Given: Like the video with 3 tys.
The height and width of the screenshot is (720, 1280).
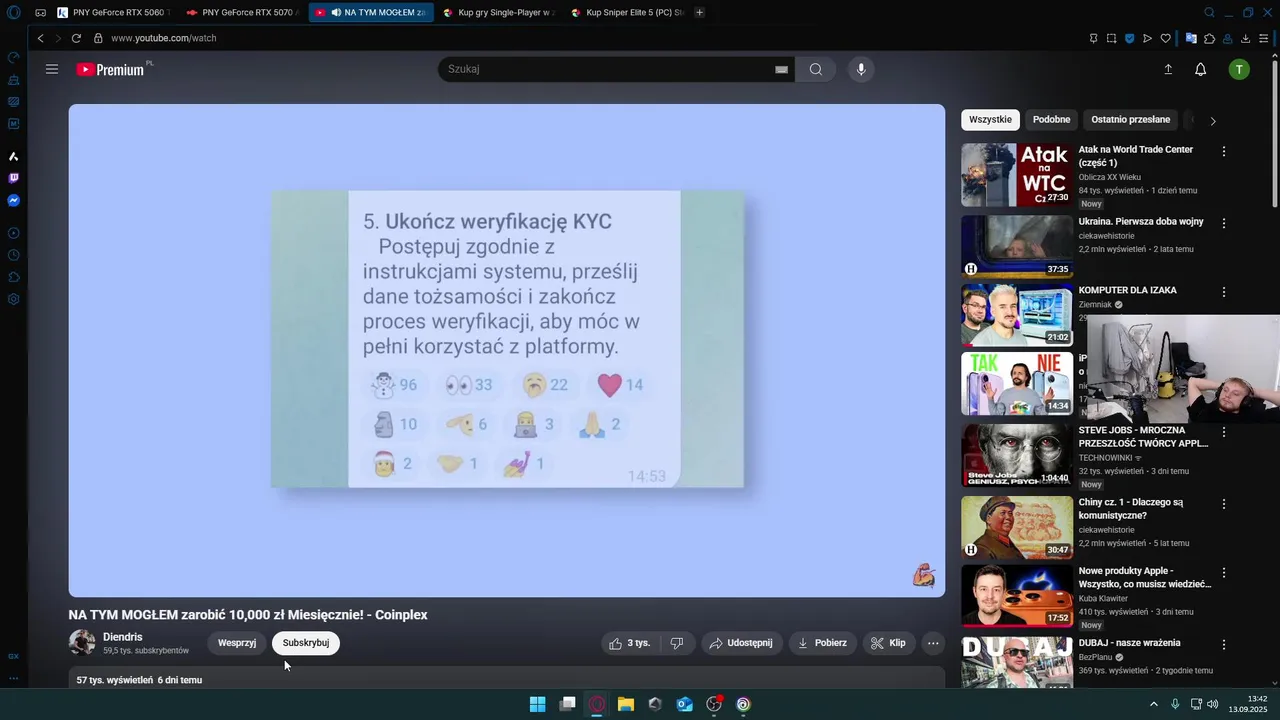Looking at the screenshot, I should (629, 643).
